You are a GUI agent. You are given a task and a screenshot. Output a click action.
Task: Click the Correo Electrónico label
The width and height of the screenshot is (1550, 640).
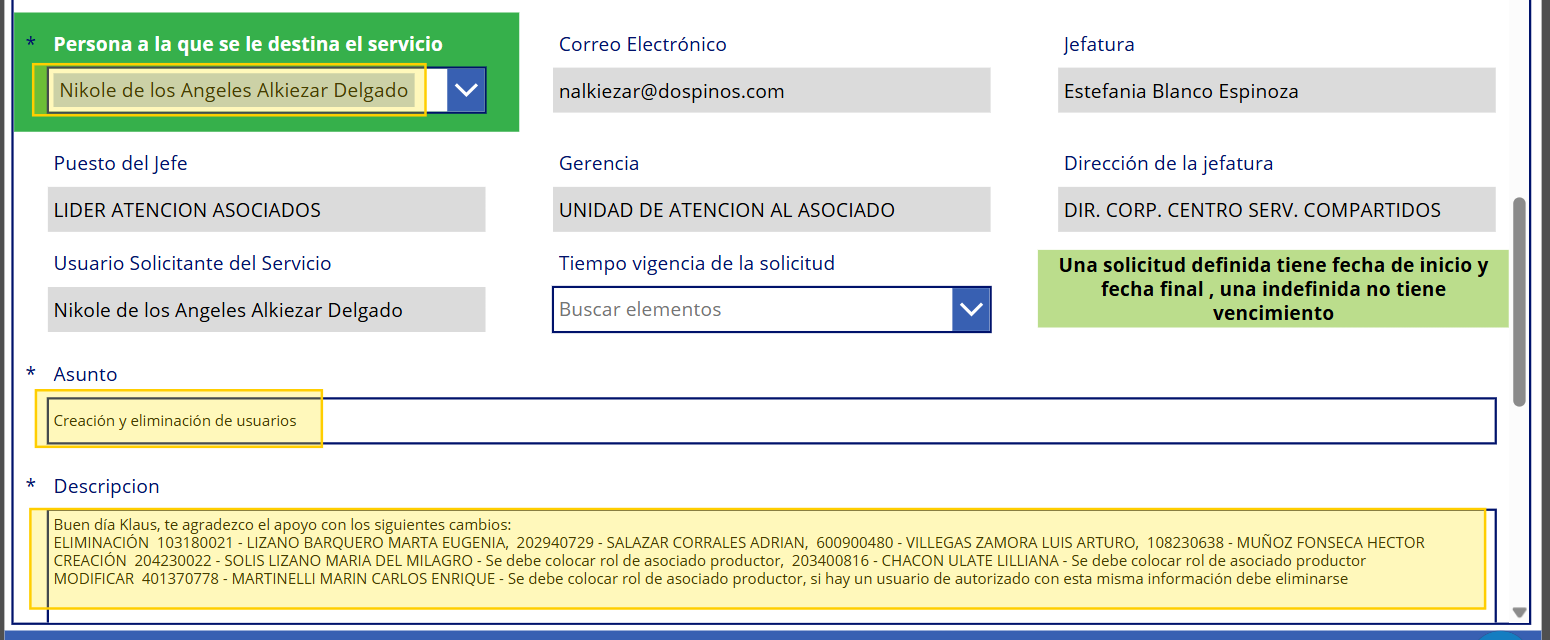coord(642,44)
